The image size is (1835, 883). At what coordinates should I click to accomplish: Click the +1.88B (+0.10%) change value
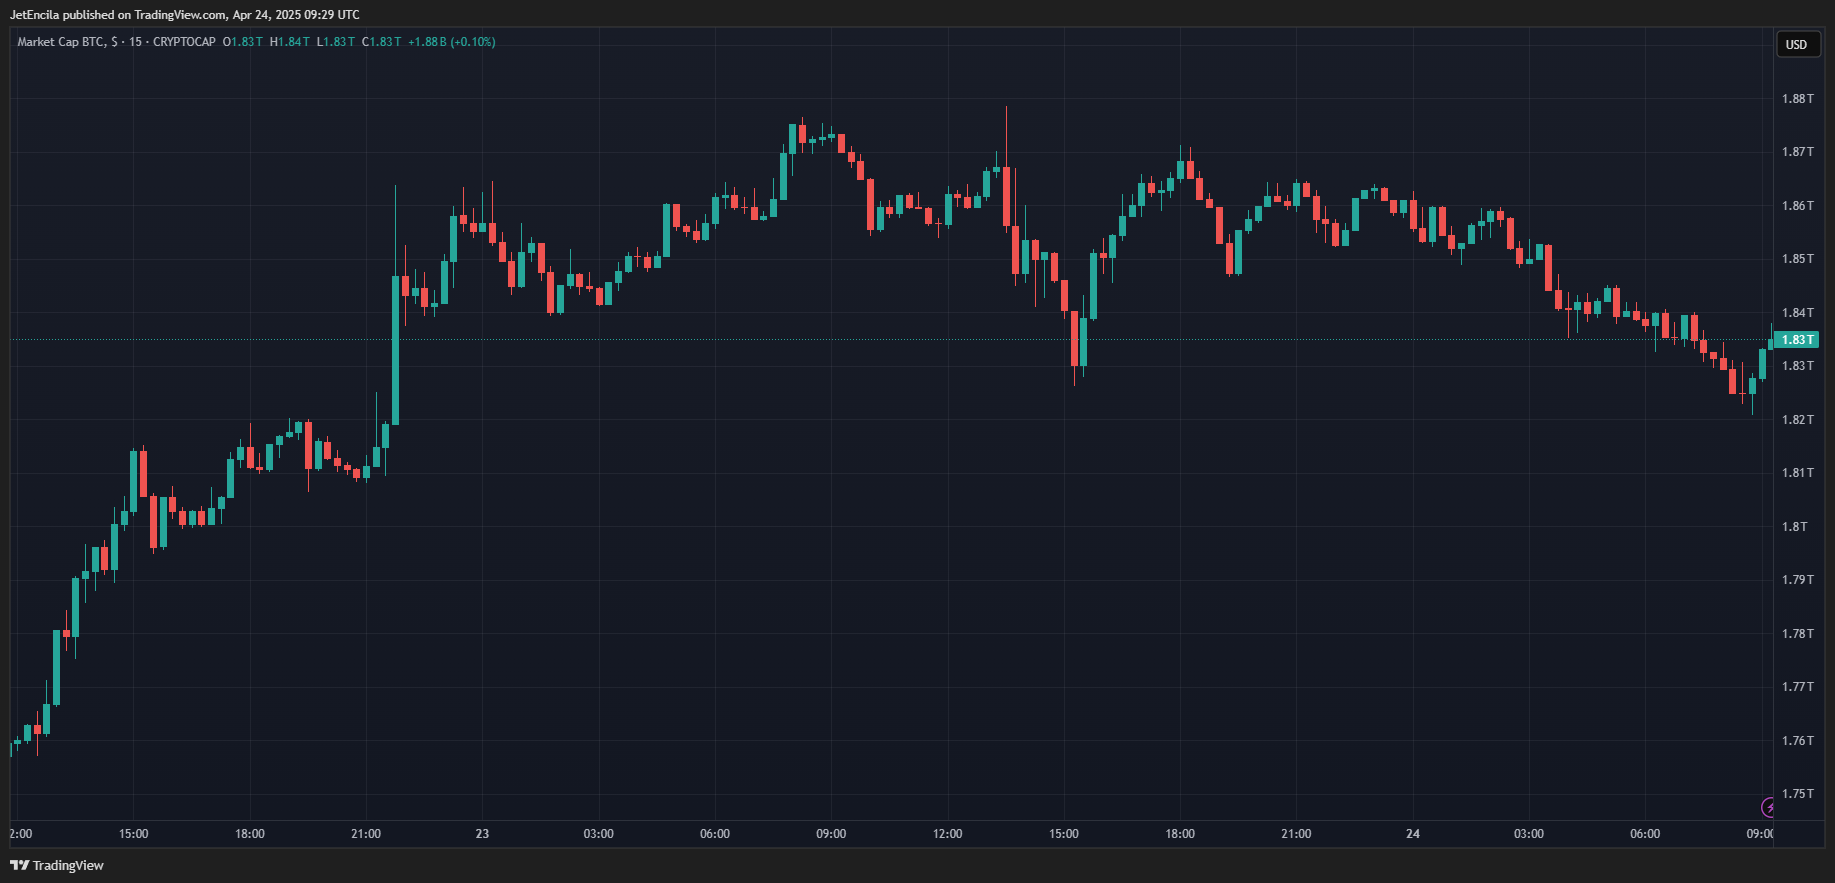tap(452, 42)
